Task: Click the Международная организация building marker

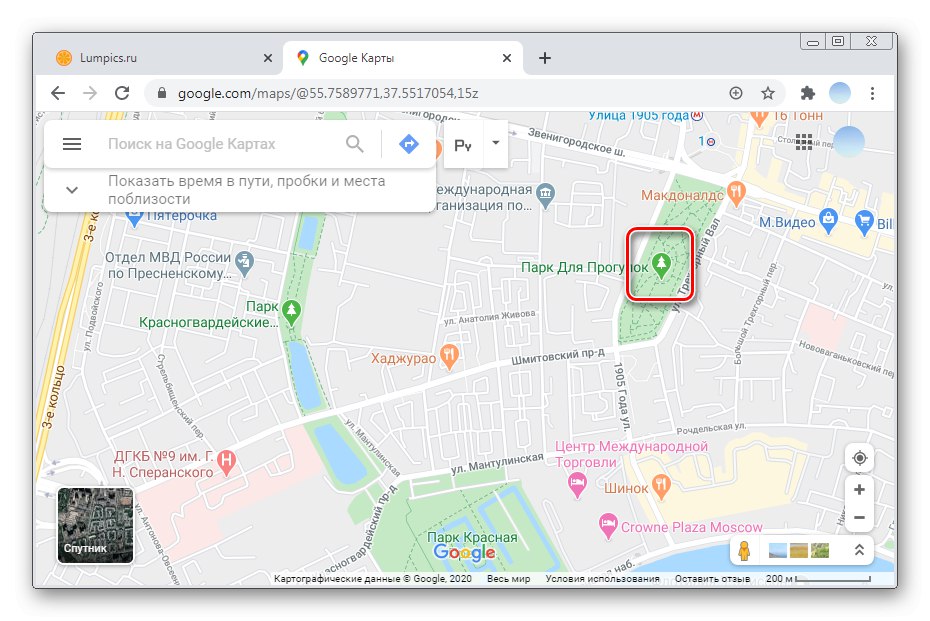Action: [545, 196]
